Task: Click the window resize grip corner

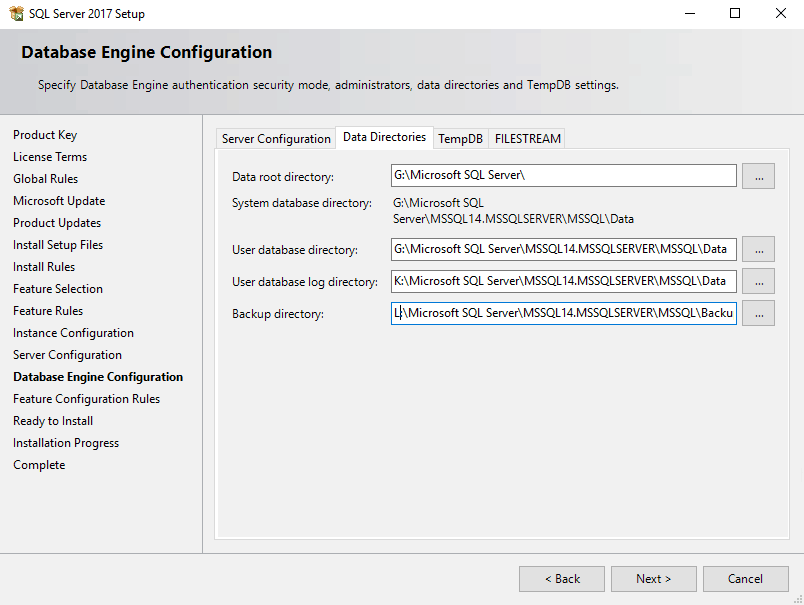Action: coord(798,599)
